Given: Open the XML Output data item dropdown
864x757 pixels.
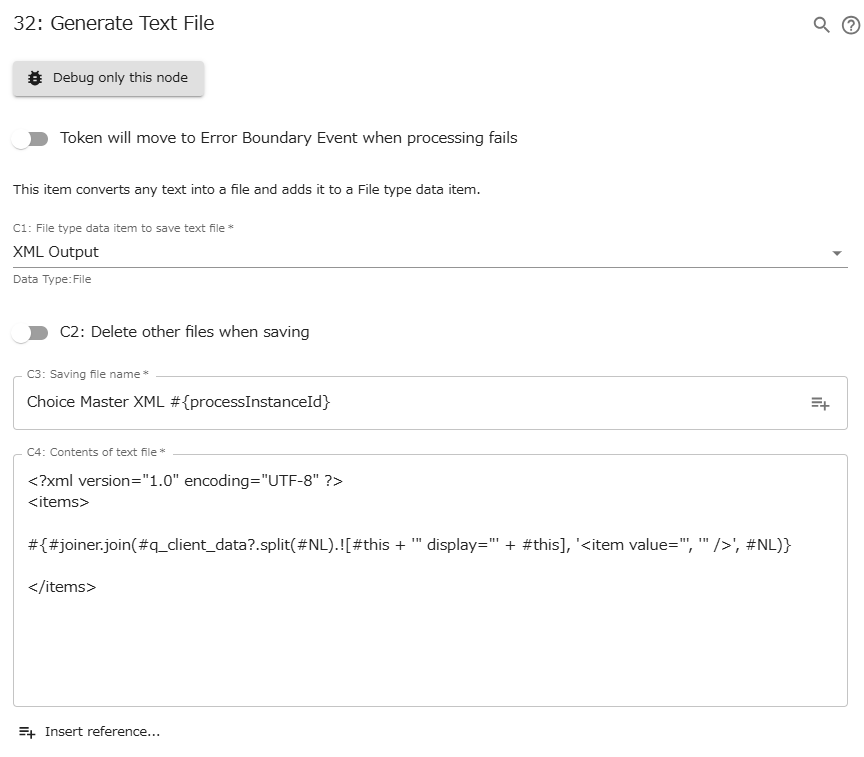Looking at the screenshot, I should pyautogui.click(x=400, y=252).
